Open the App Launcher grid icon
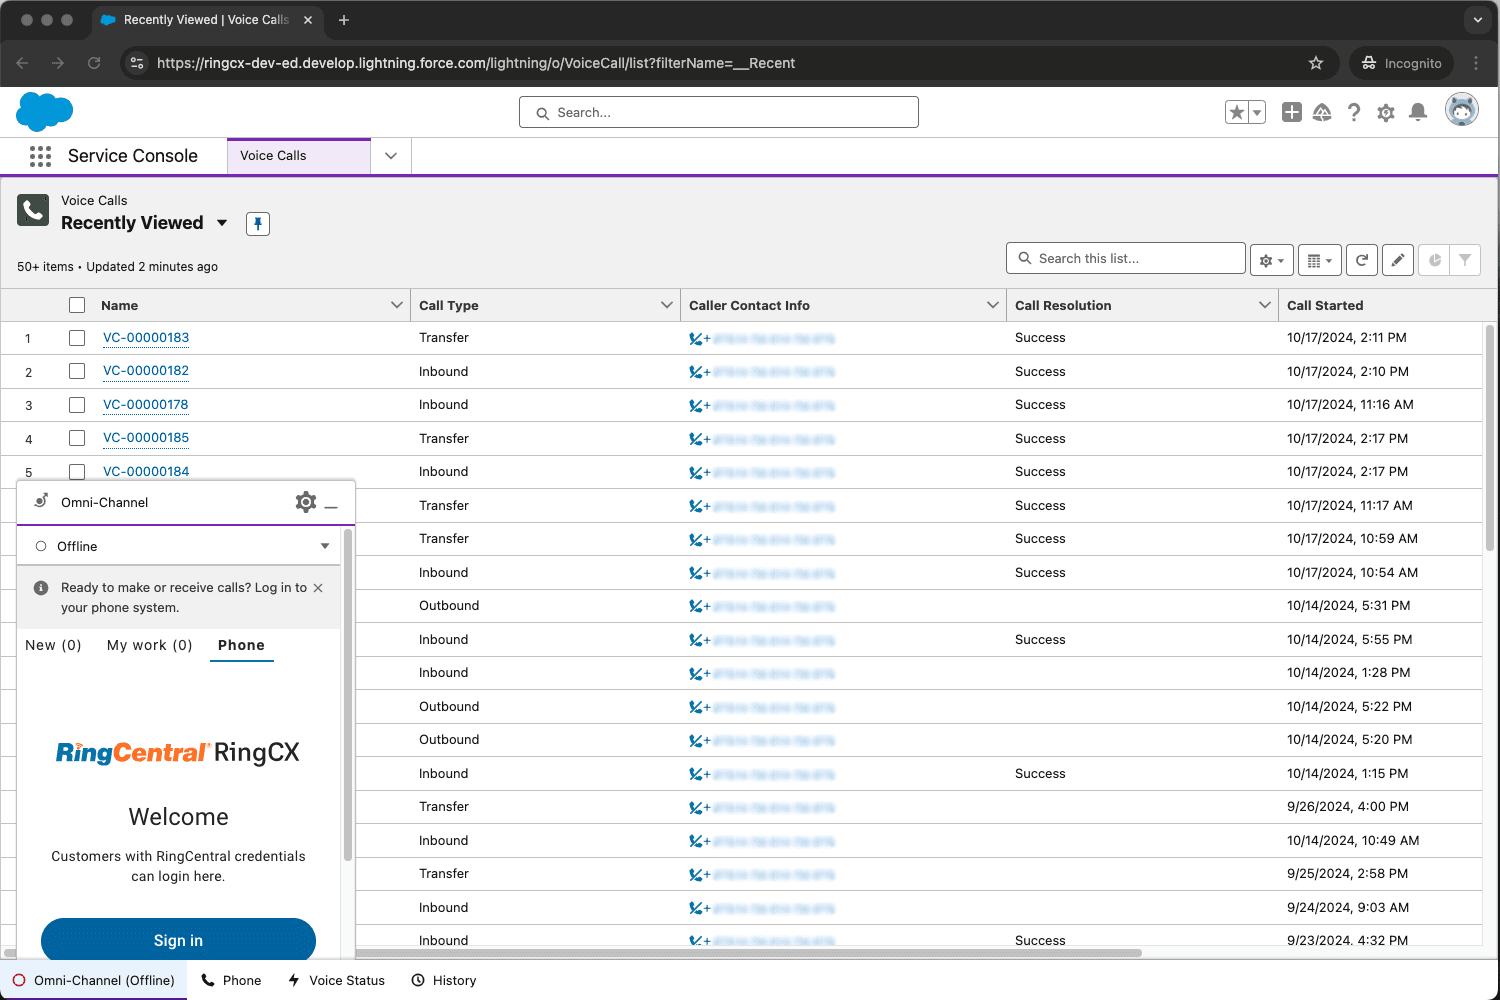Image resolution: width=1500 pixels, height=1000 pixels. pos(40,156)
